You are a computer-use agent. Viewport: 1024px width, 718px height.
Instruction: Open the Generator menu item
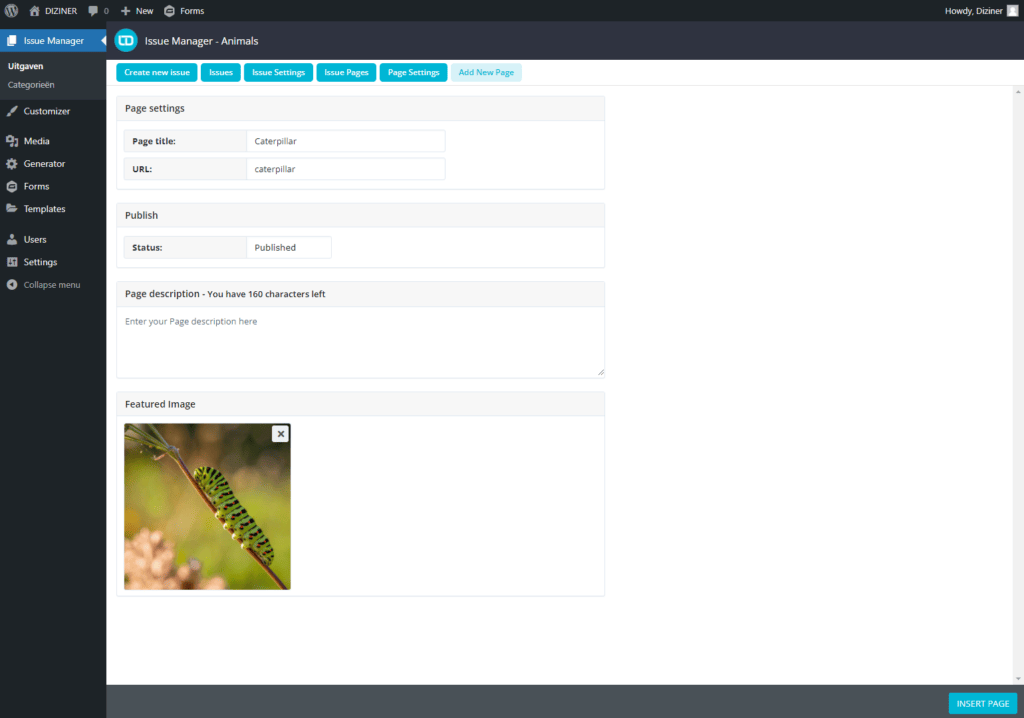[44, 164]
